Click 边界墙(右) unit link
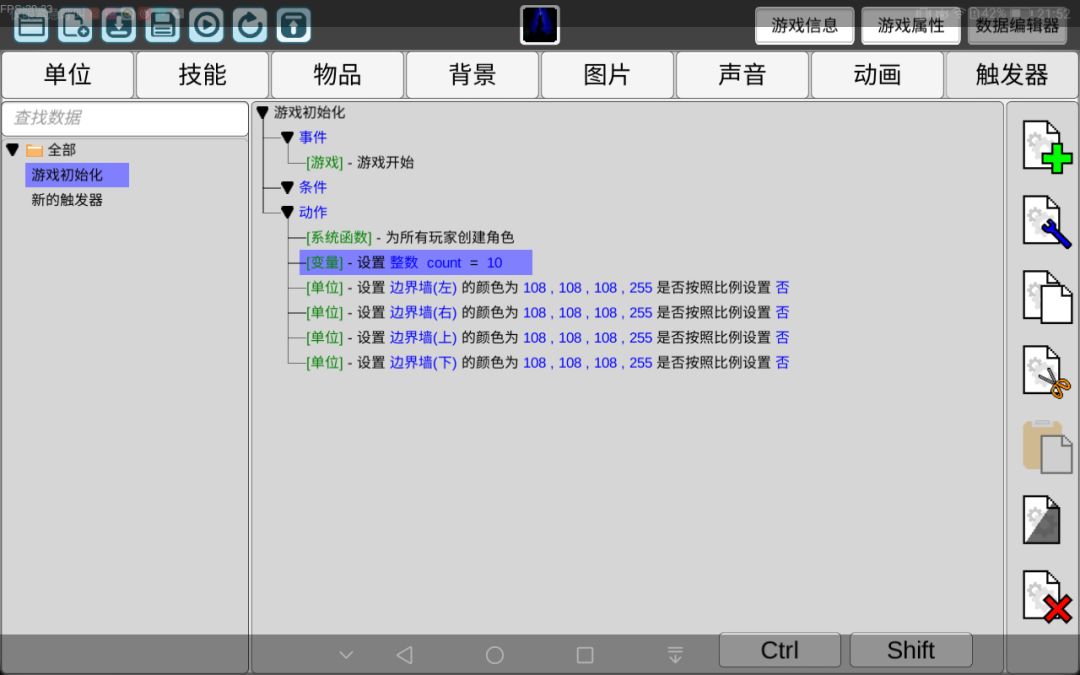 coord(423,313)
